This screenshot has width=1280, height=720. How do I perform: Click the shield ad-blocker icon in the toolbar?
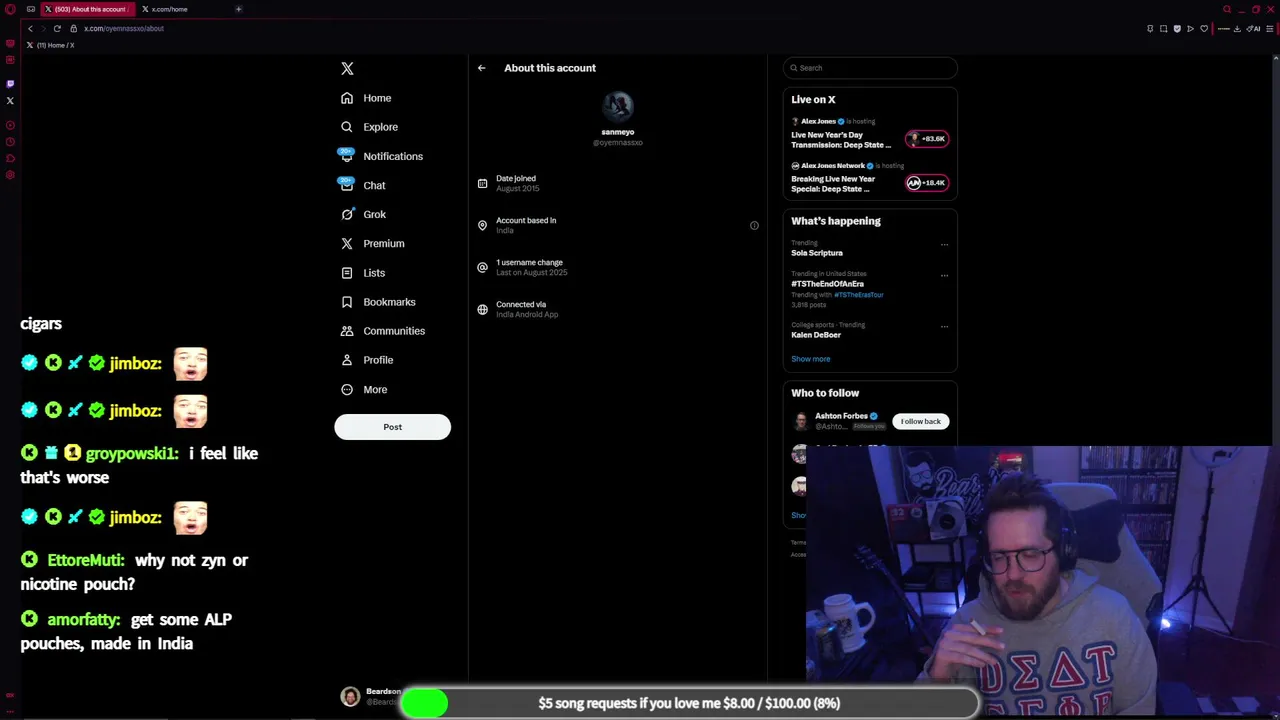[1177, 28]
